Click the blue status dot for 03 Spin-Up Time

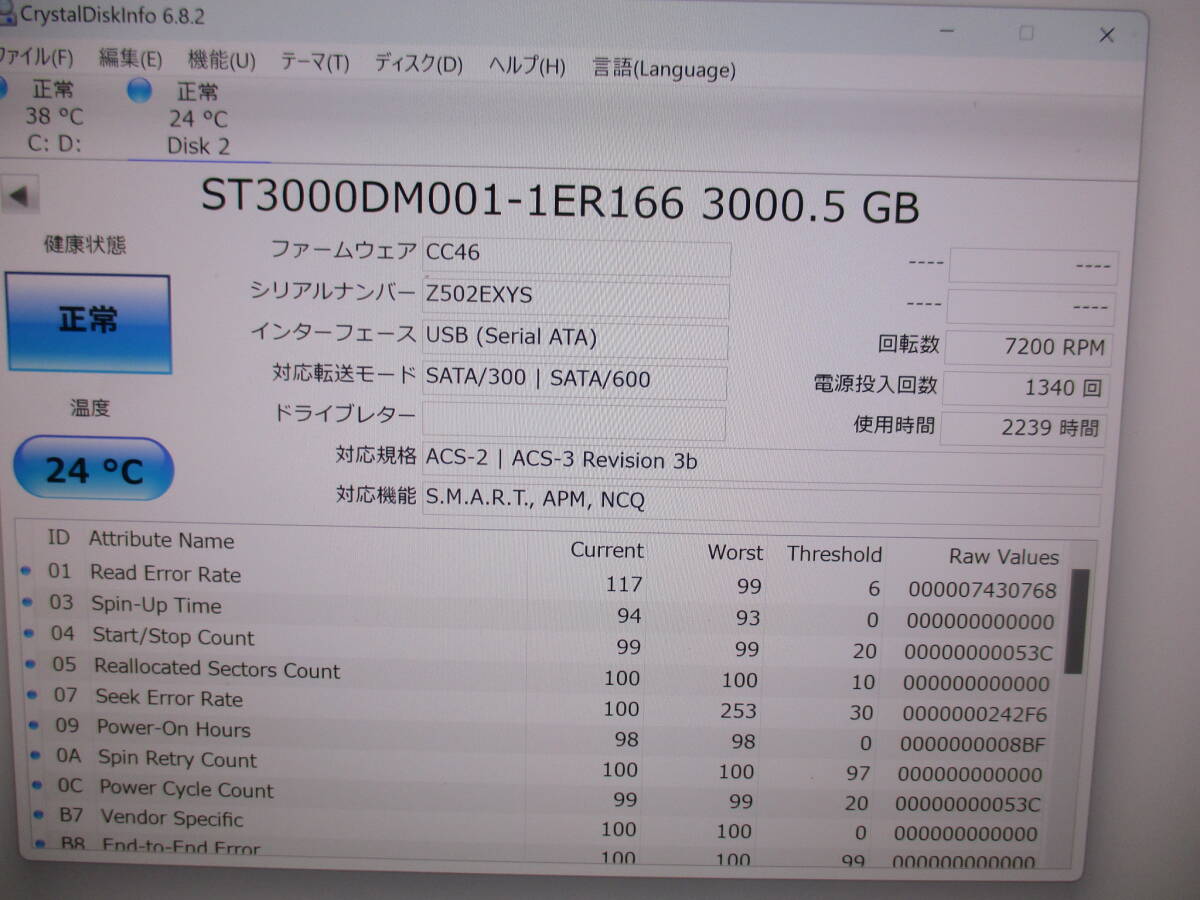click(27, 602)
